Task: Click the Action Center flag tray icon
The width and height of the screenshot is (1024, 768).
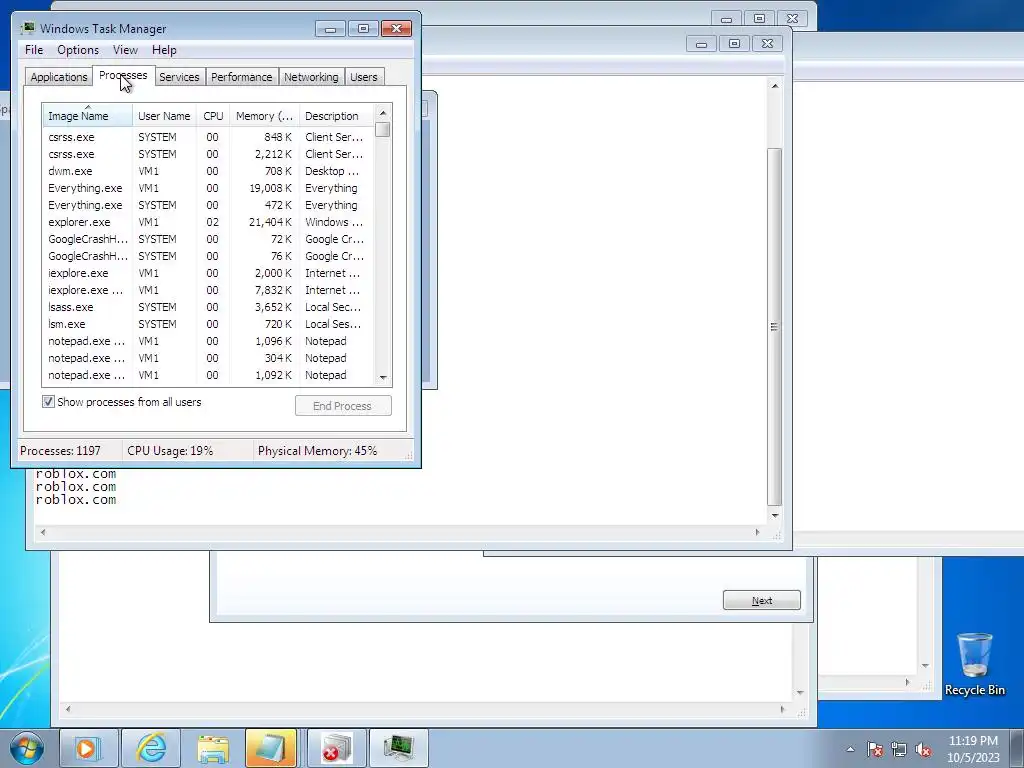Action: 875,749
